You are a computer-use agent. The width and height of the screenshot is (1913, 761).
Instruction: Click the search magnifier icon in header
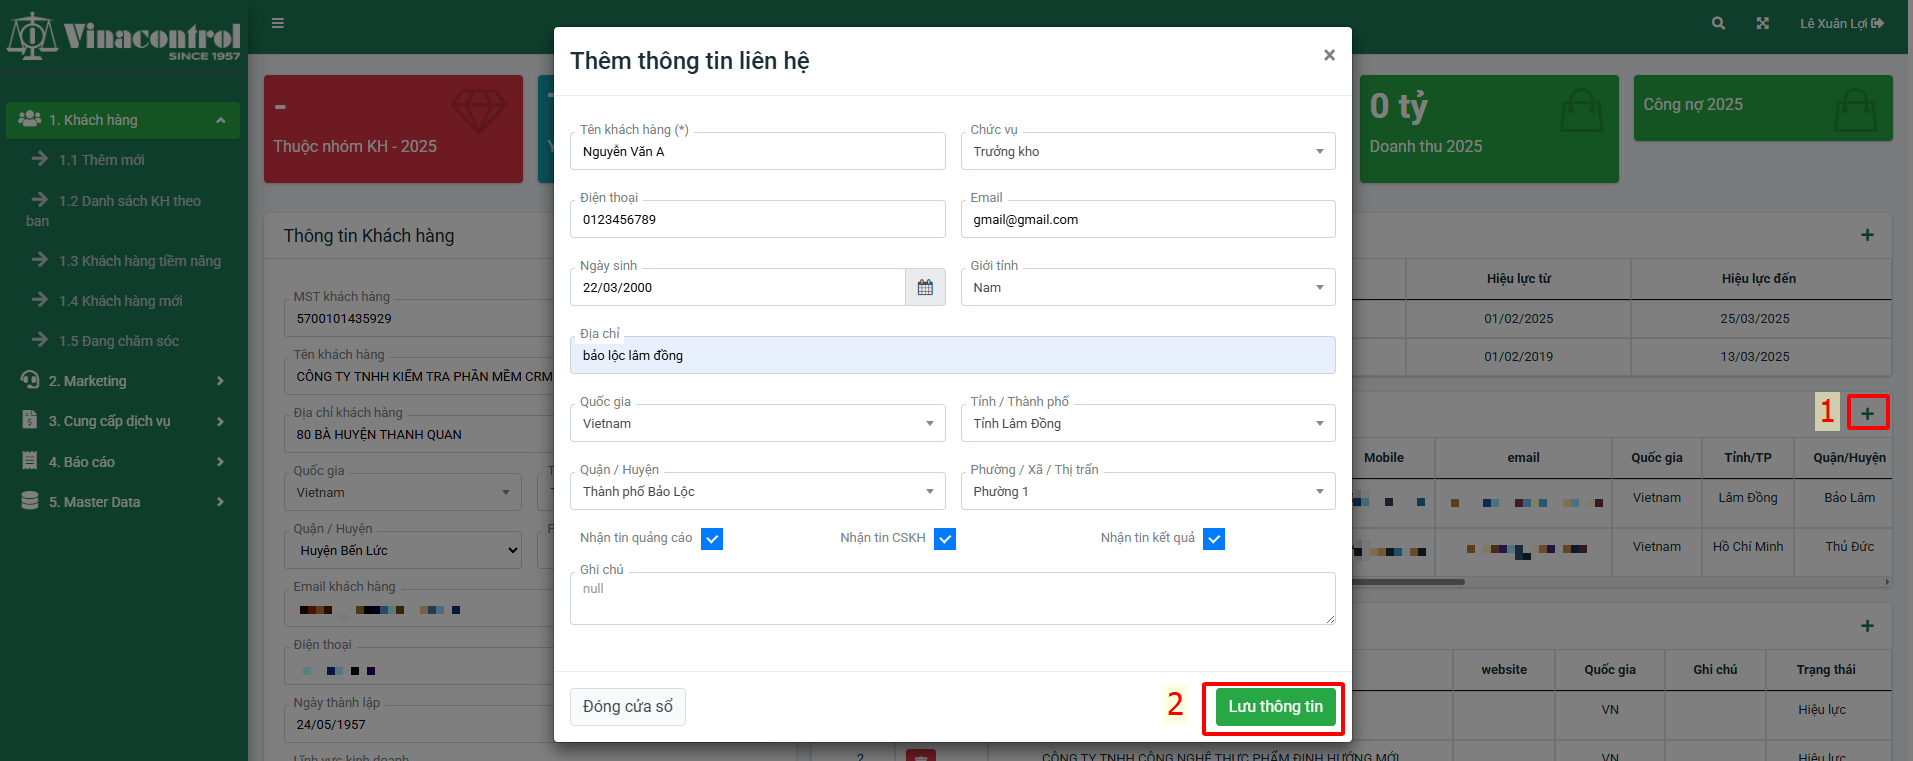click(x=1718, y=23)
